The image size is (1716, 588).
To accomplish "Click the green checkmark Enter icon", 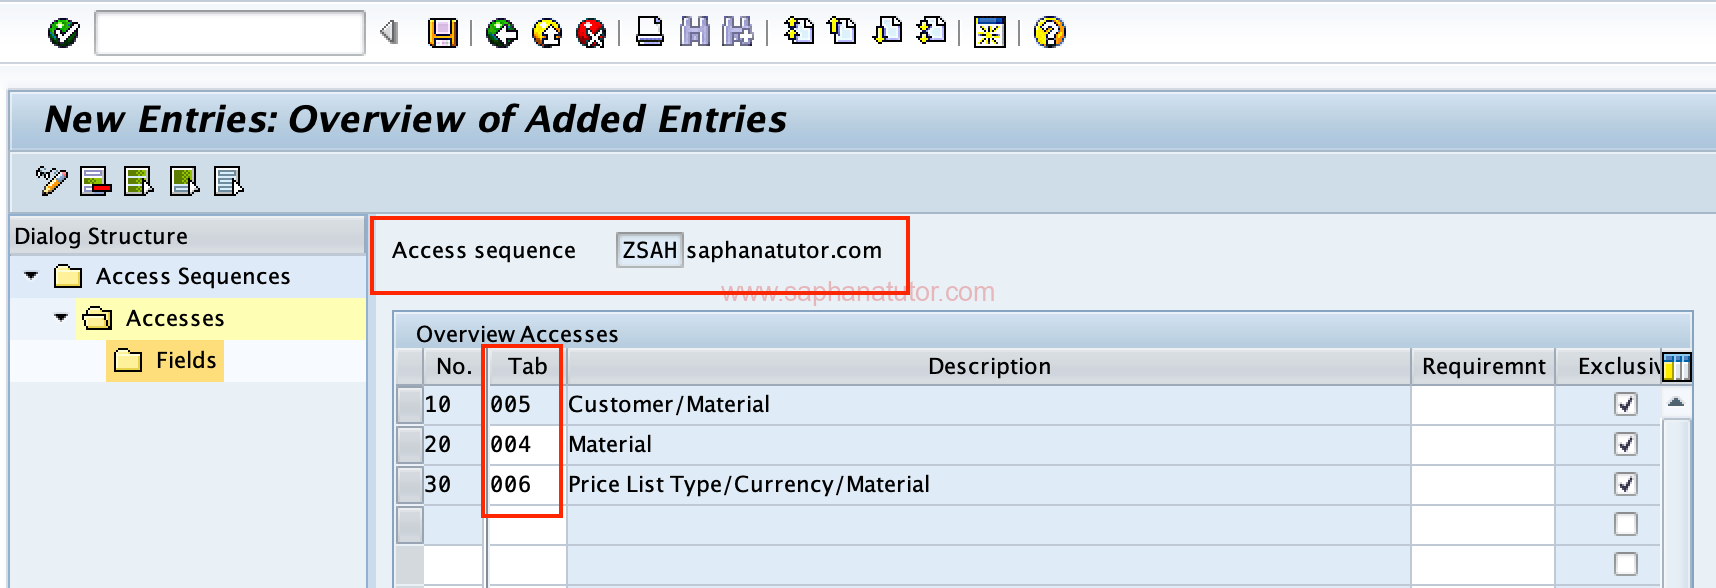I will pyautogui.click(x=64, y=33).
